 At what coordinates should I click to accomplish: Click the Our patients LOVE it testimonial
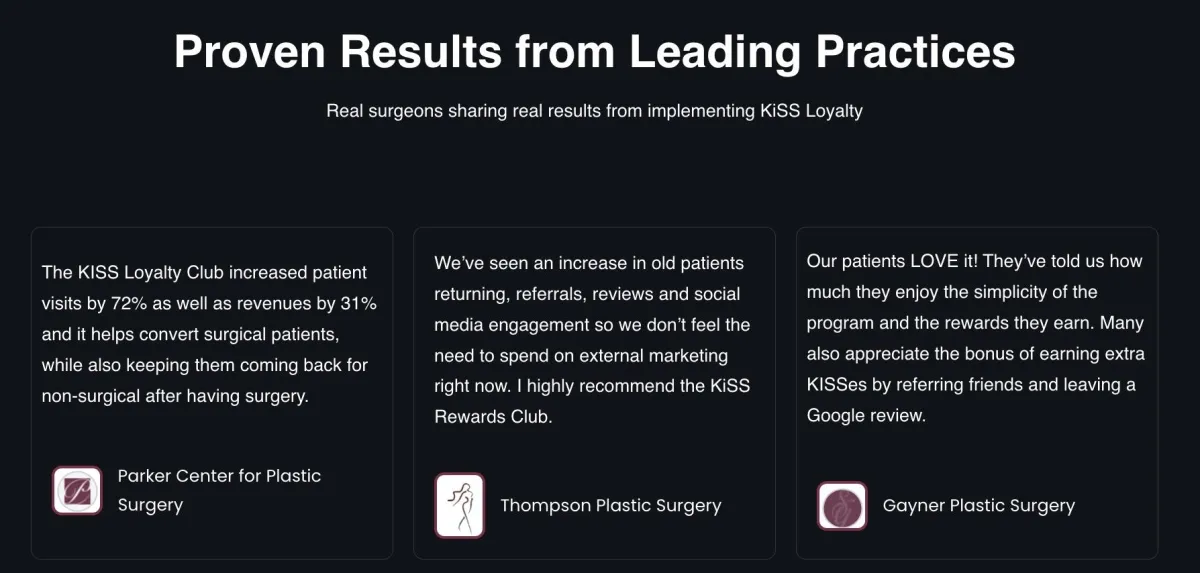976,338
